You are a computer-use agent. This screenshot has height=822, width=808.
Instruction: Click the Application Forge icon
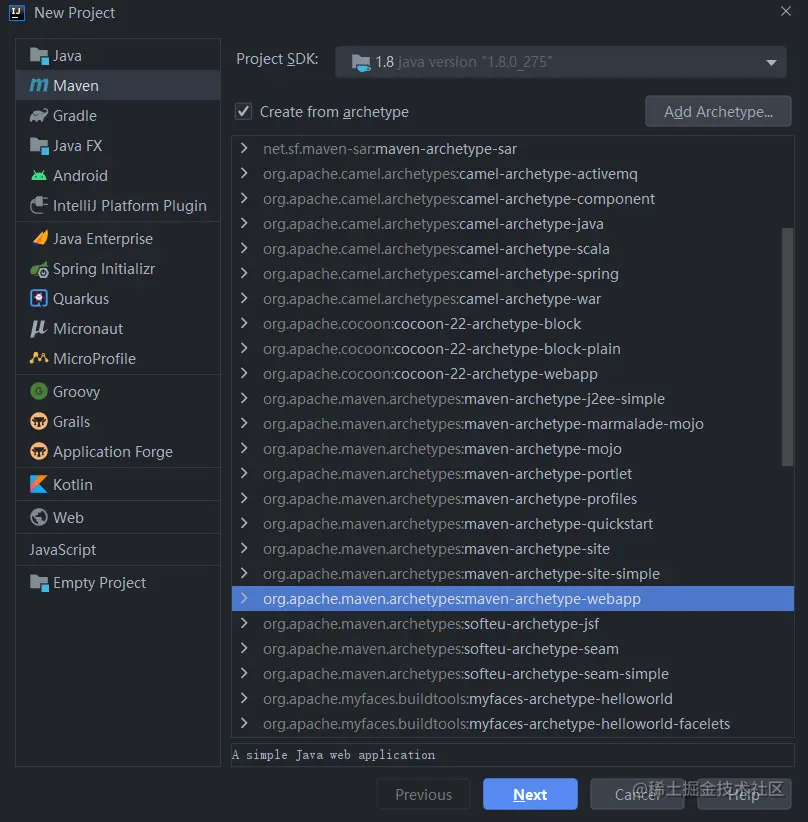tap(39, 451)
